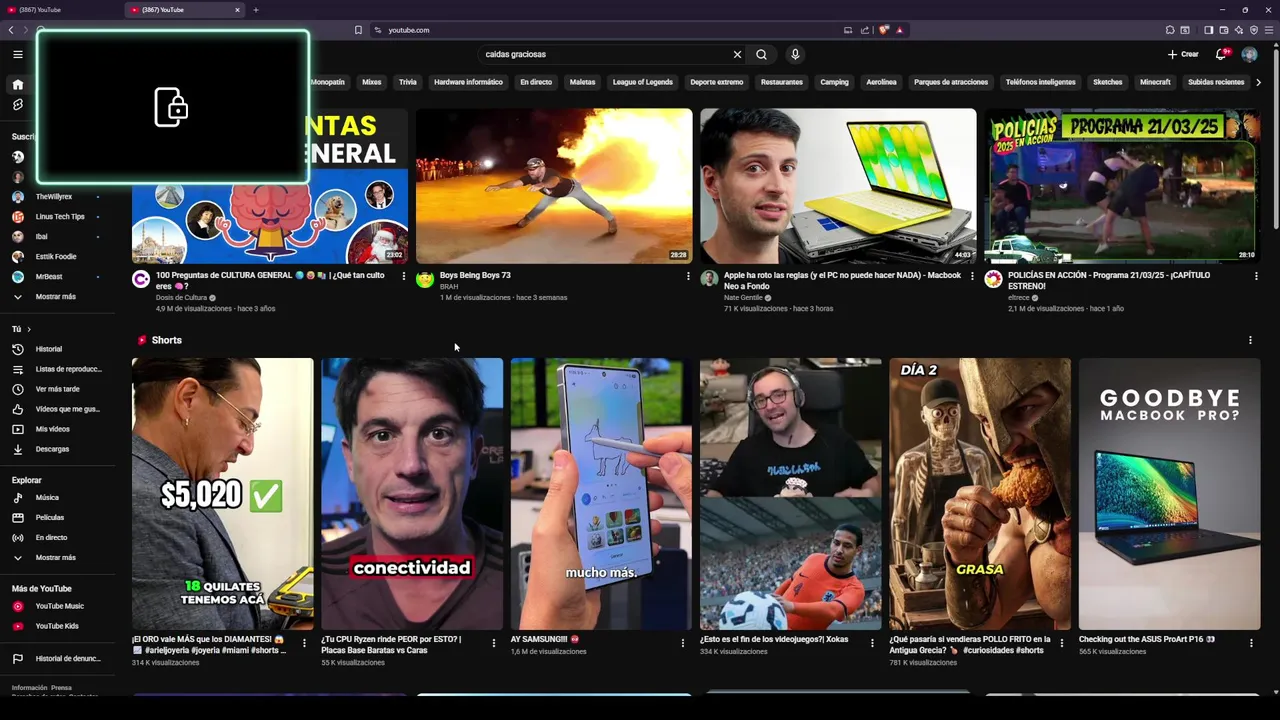Viewport: 1280px width, 720px height.
Task: Click the Crear button
Action: (x=1183, y=54)
